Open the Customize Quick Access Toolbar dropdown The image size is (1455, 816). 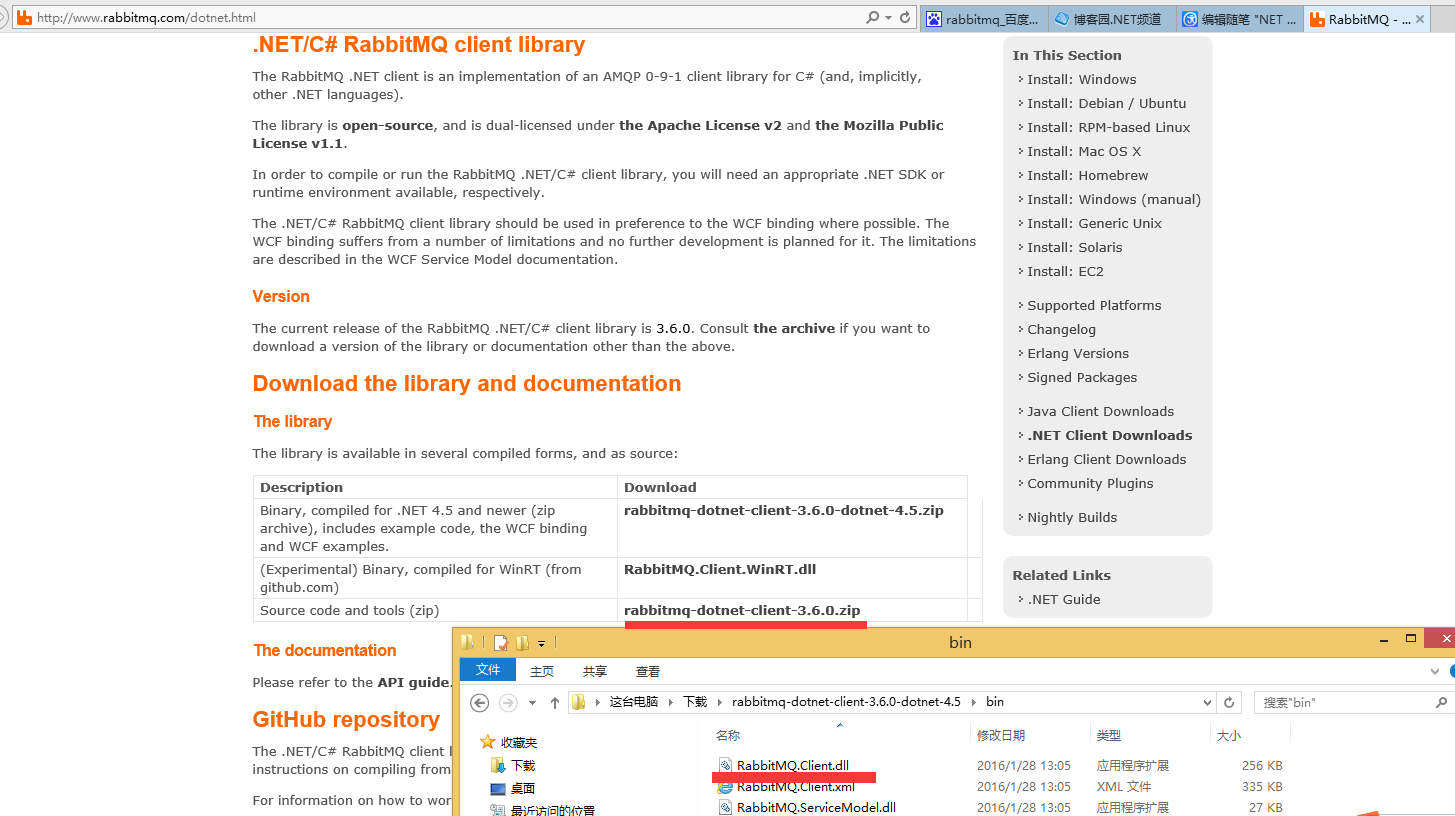coord(541,643)
